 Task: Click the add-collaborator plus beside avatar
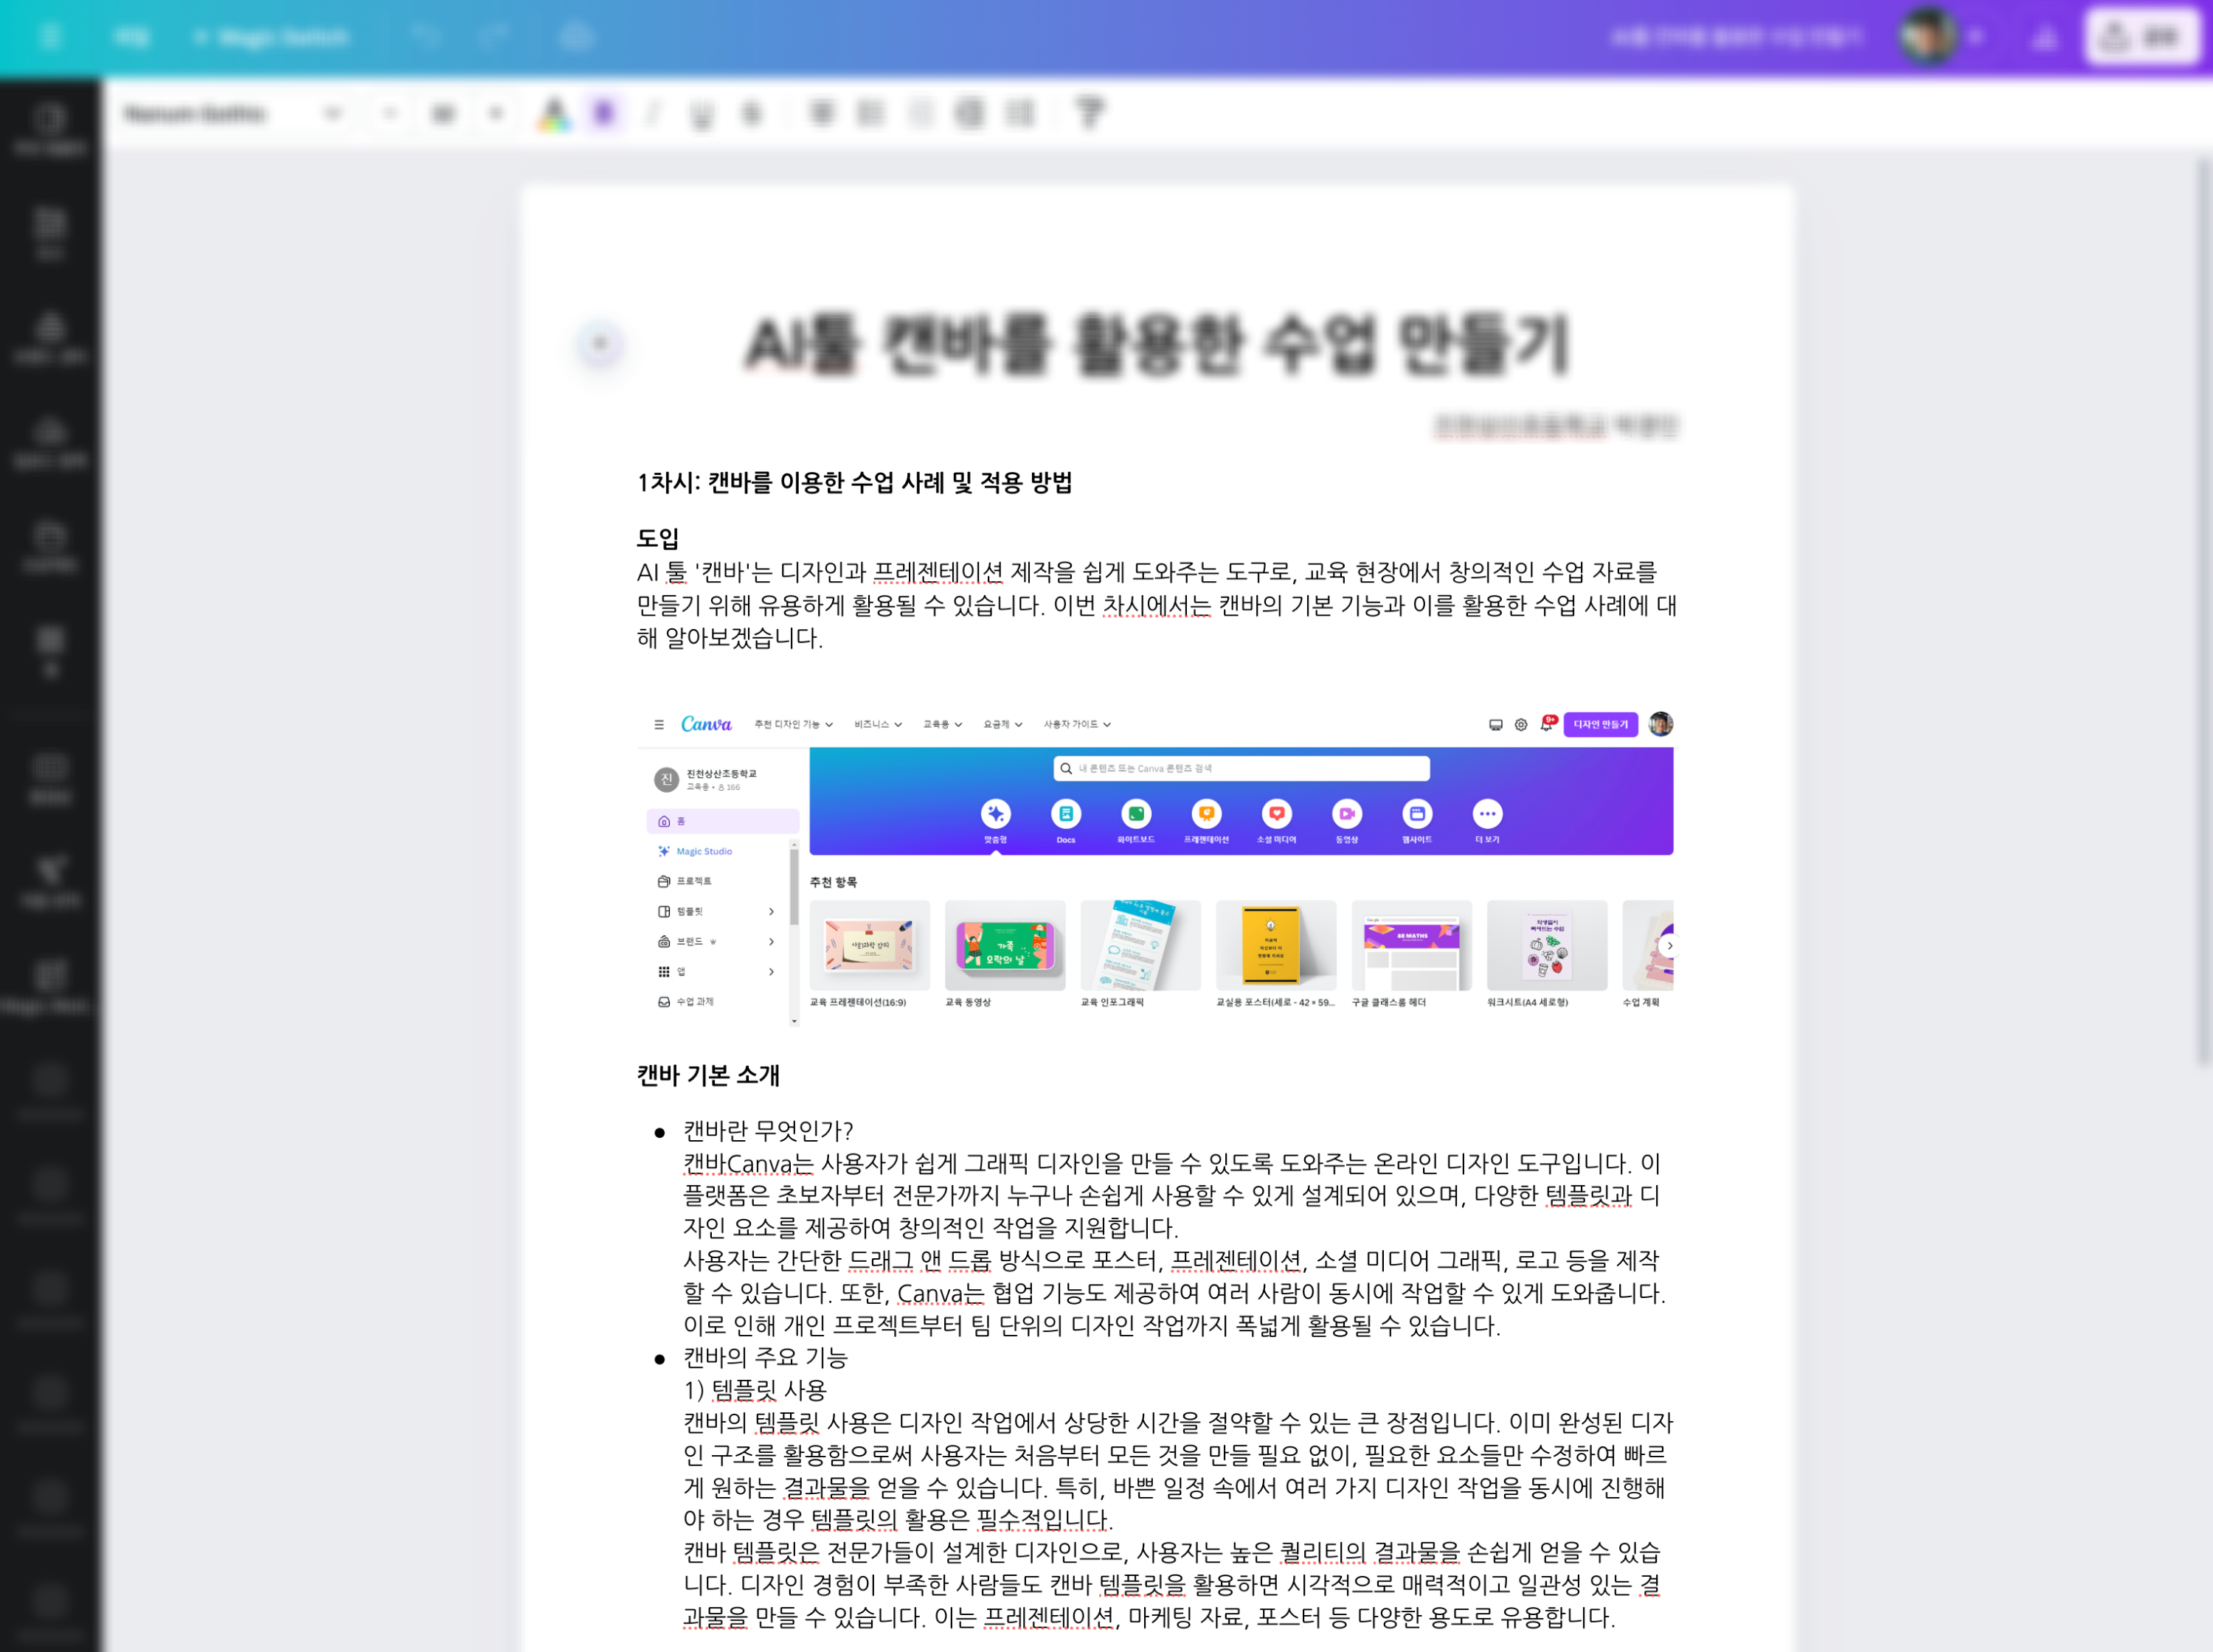[1975, 37]
